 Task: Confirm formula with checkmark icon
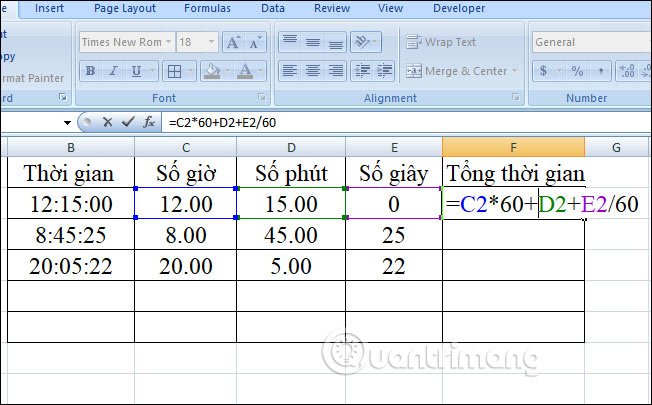click(128, 122)
